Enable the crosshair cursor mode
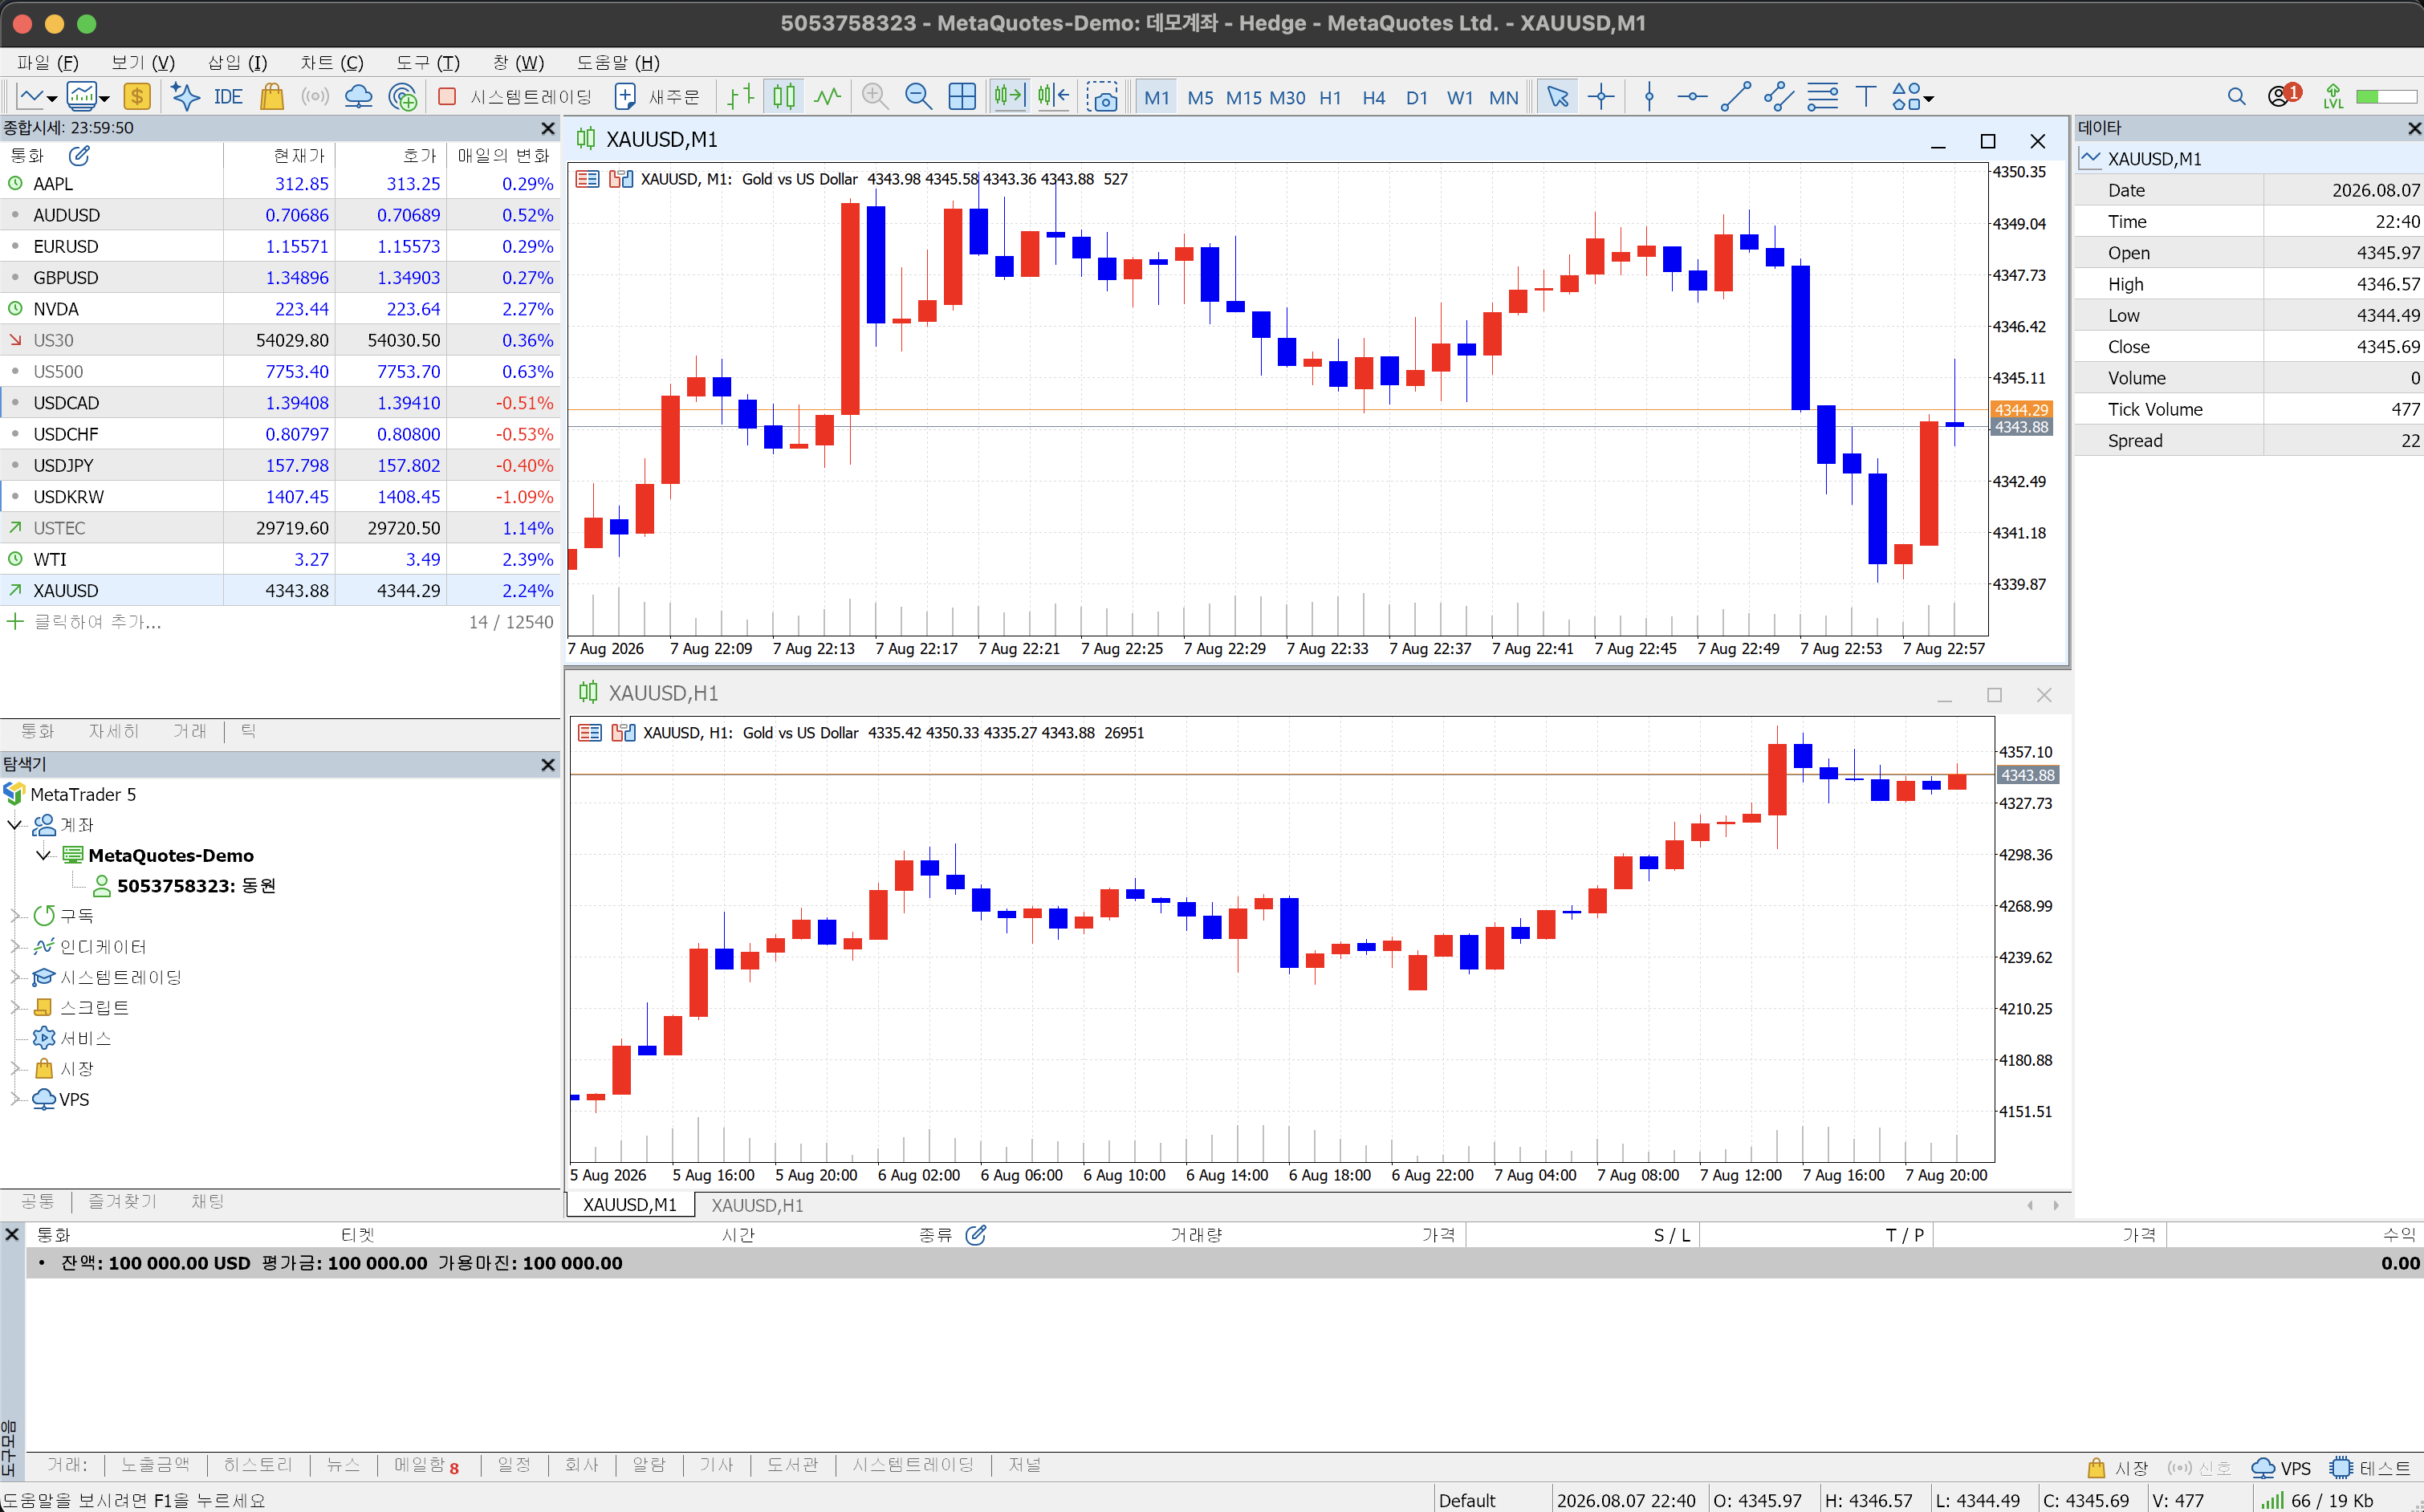This screenshot has width=2424, height=1512. (x=1601, y=97)
